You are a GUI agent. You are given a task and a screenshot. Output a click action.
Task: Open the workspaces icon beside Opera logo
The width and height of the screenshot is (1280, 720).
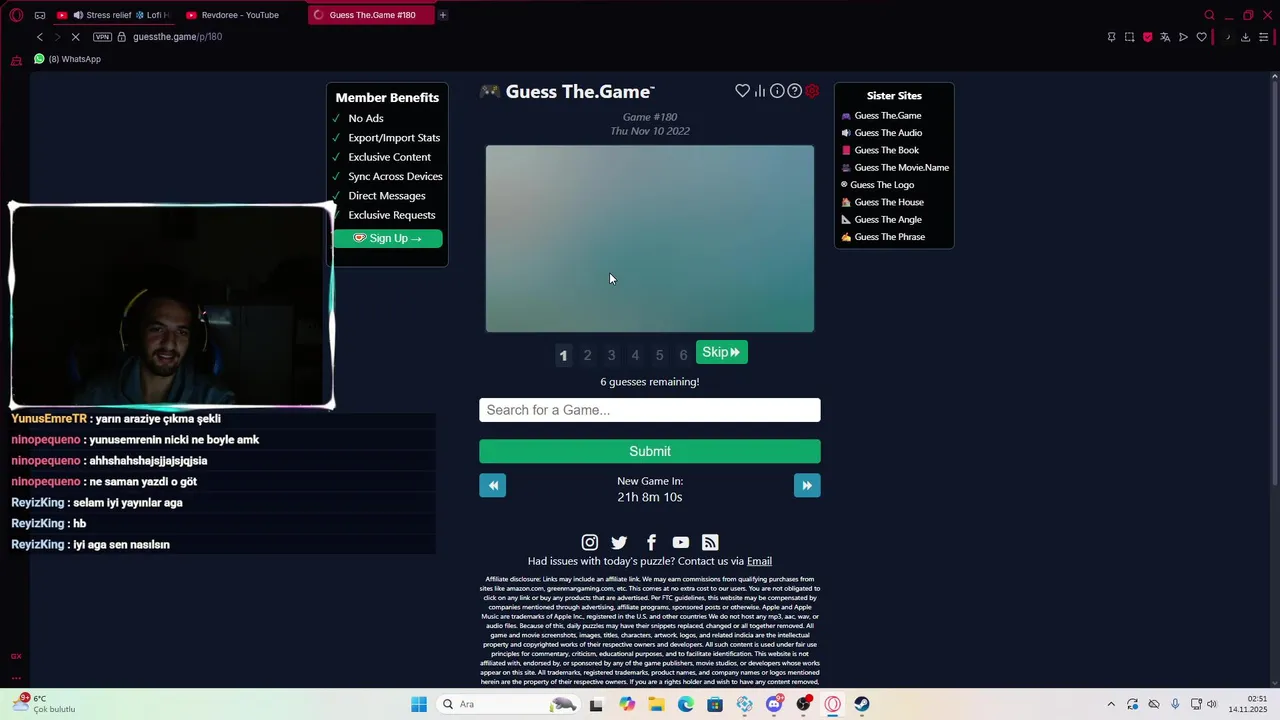pos(40,15)
